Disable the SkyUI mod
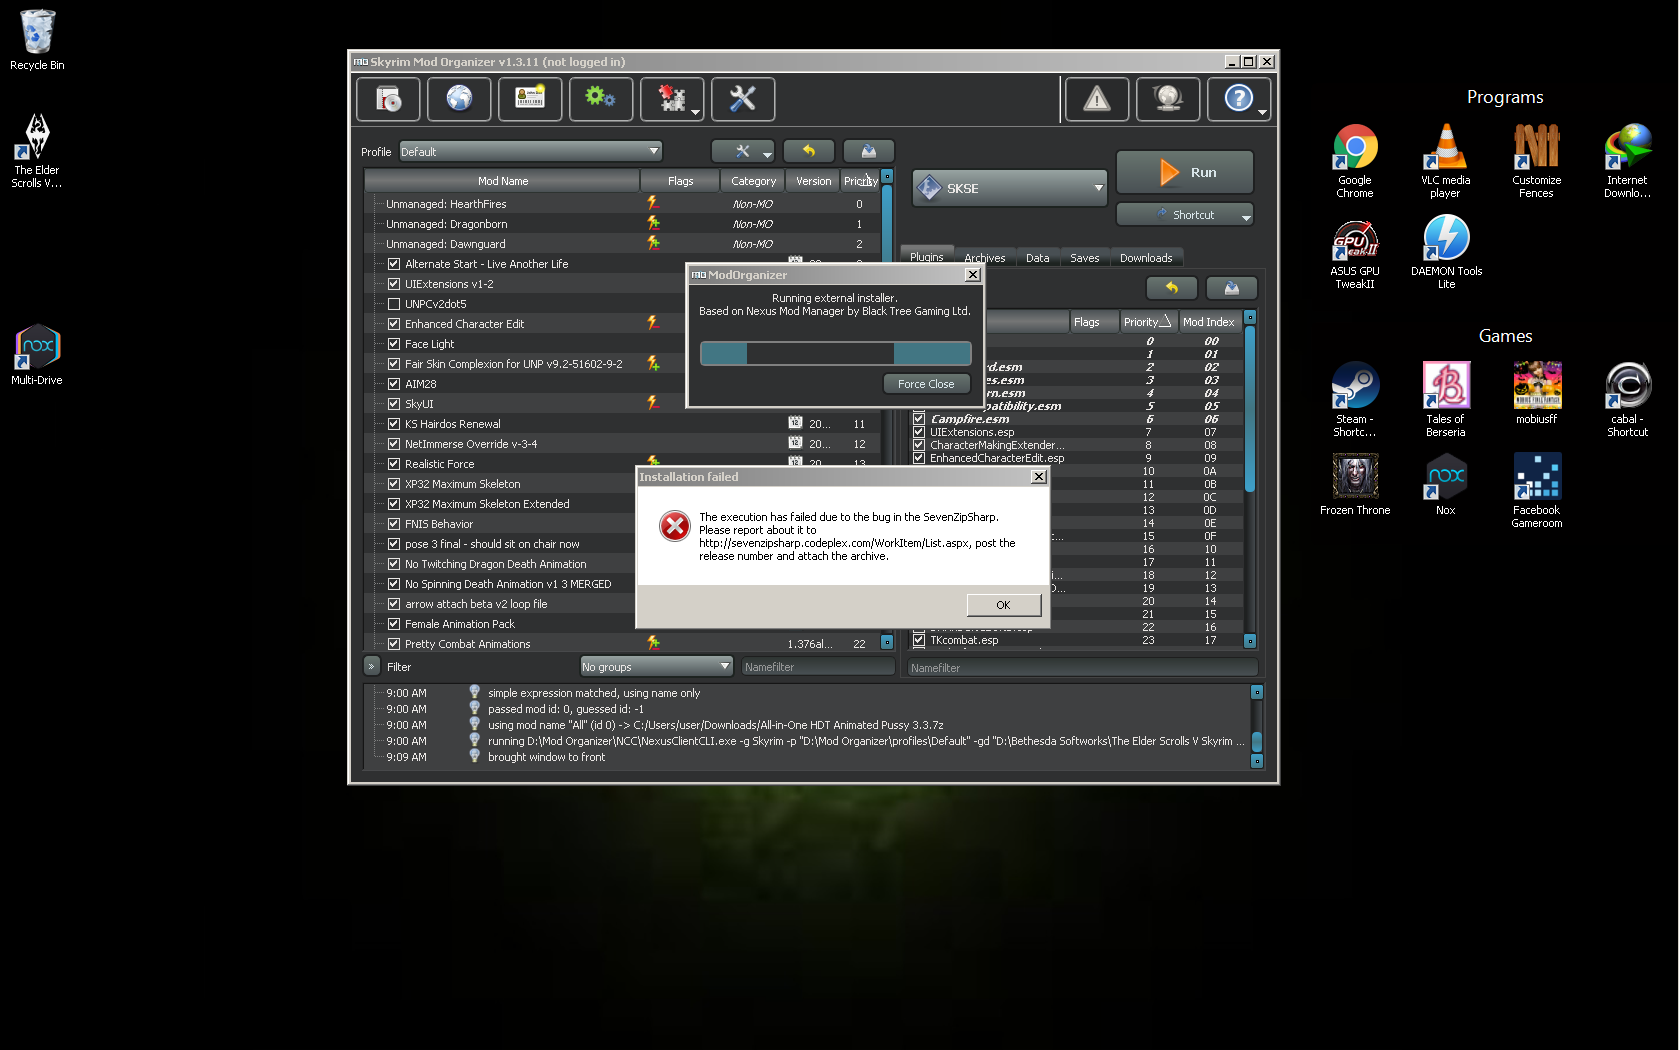This screenshot has height=1050, width=1680. (393, 404)
